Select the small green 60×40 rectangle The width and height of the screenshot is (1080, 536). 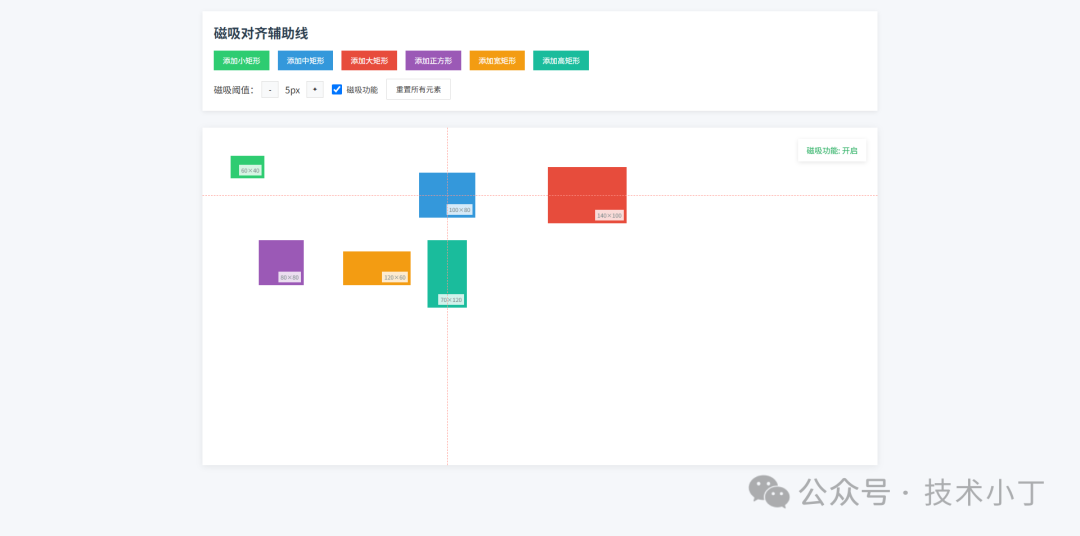[x=247, y=166]
